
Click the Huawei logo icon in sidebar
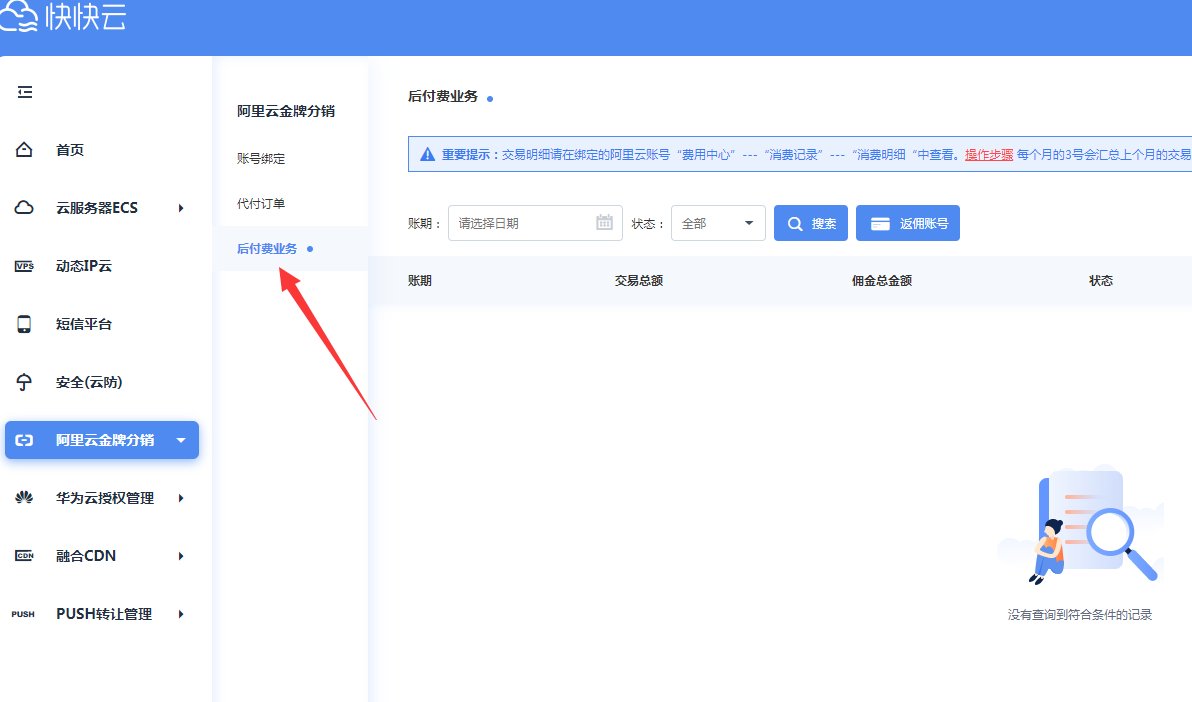click(x=25, y=498)
